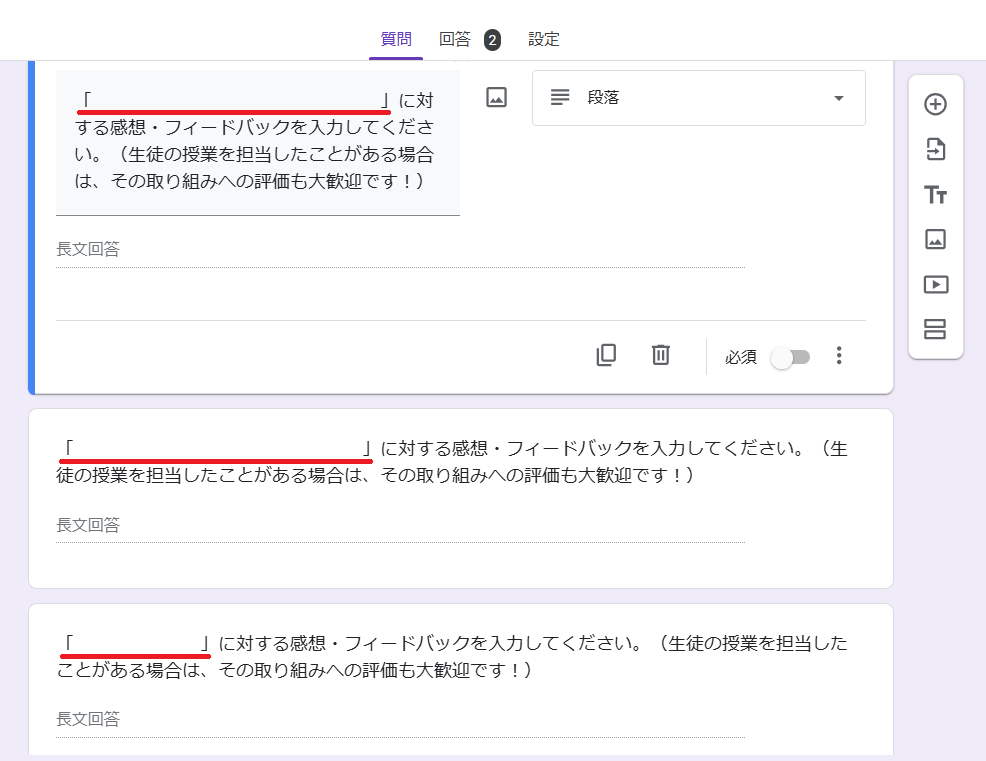Go to the 設定 settings tab
This screenshot has width=986, height=761.
pyautogui.click(x=544, y=40)
